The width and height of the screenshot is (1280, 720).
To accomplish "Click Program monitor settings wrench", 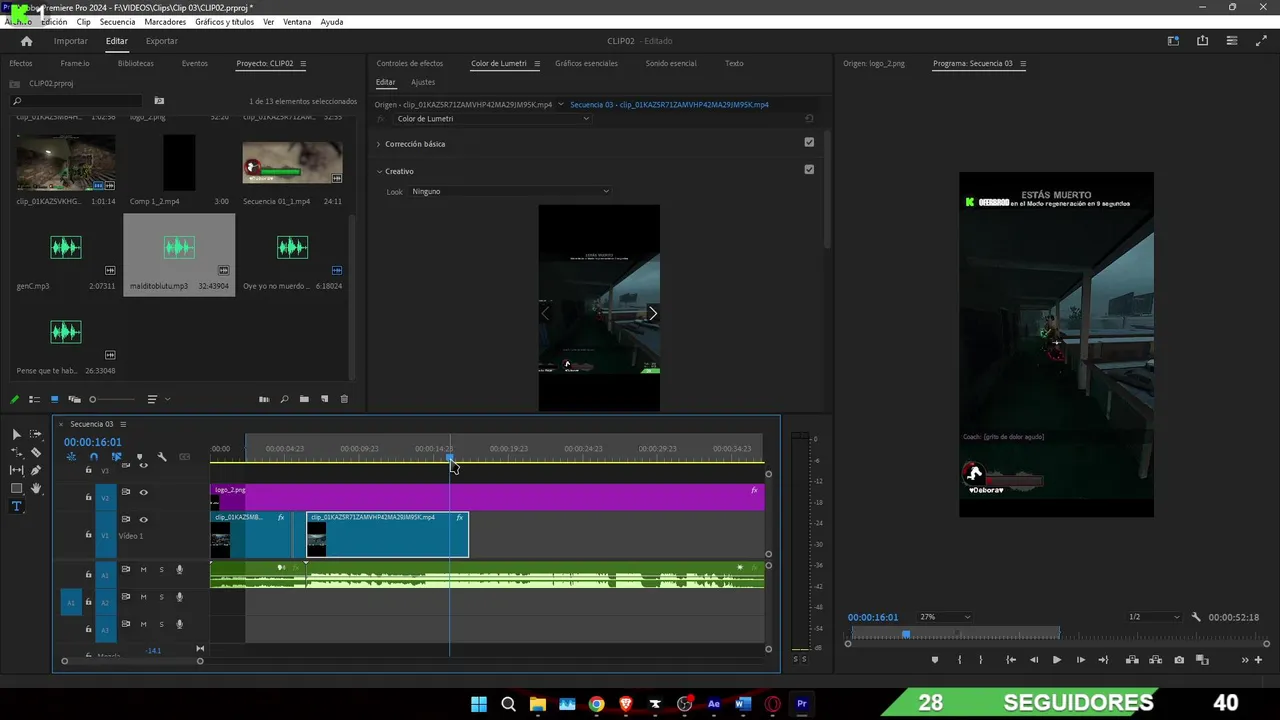I will click(x=1196, y=617).
